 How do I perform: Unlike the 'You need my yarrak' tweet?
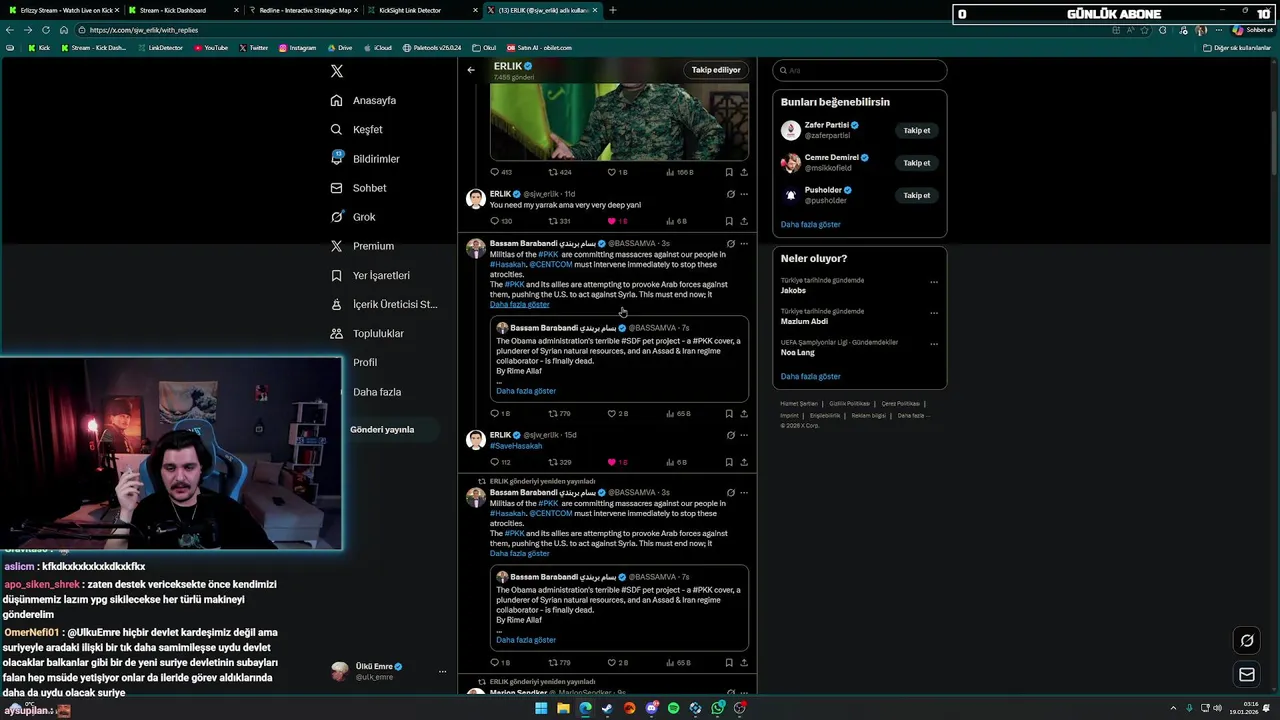pyautogui.click(x=618, y=221)
